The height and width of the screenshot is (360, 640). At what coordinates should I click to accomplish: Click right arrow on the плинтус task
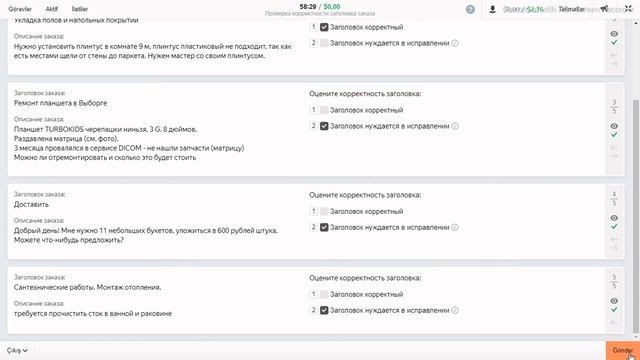point(614,64)
